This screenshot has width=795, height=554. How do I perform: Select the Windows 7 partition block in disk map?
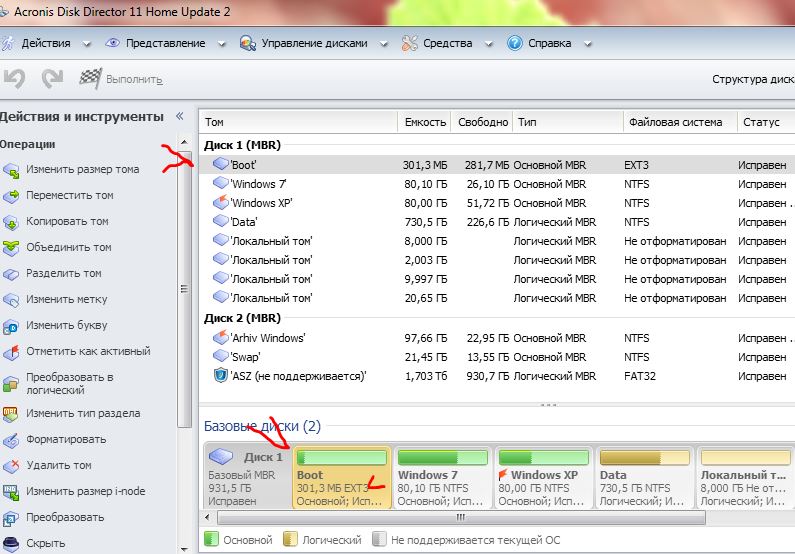point(442,477)
